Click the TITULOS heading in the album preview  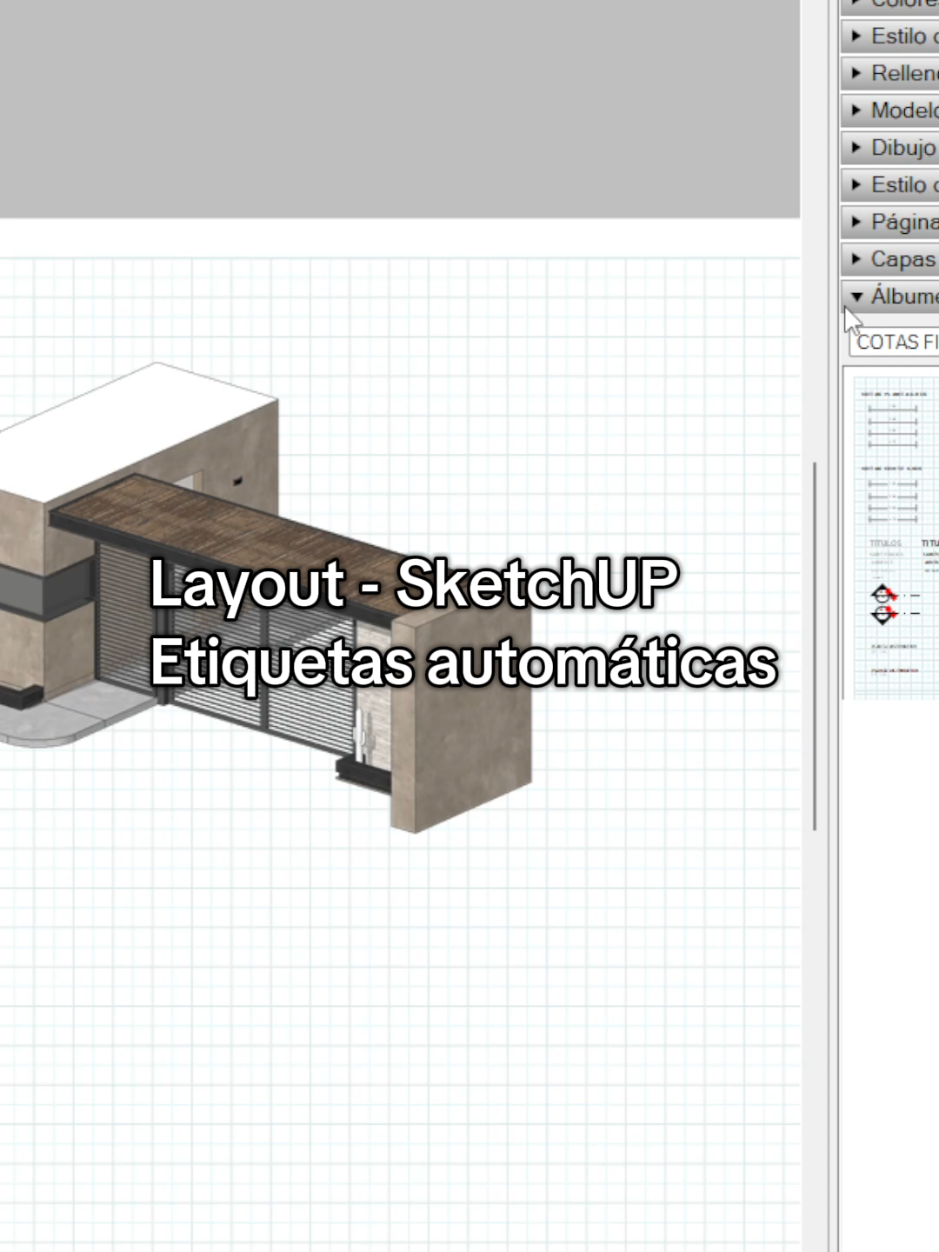pos(885,544)
